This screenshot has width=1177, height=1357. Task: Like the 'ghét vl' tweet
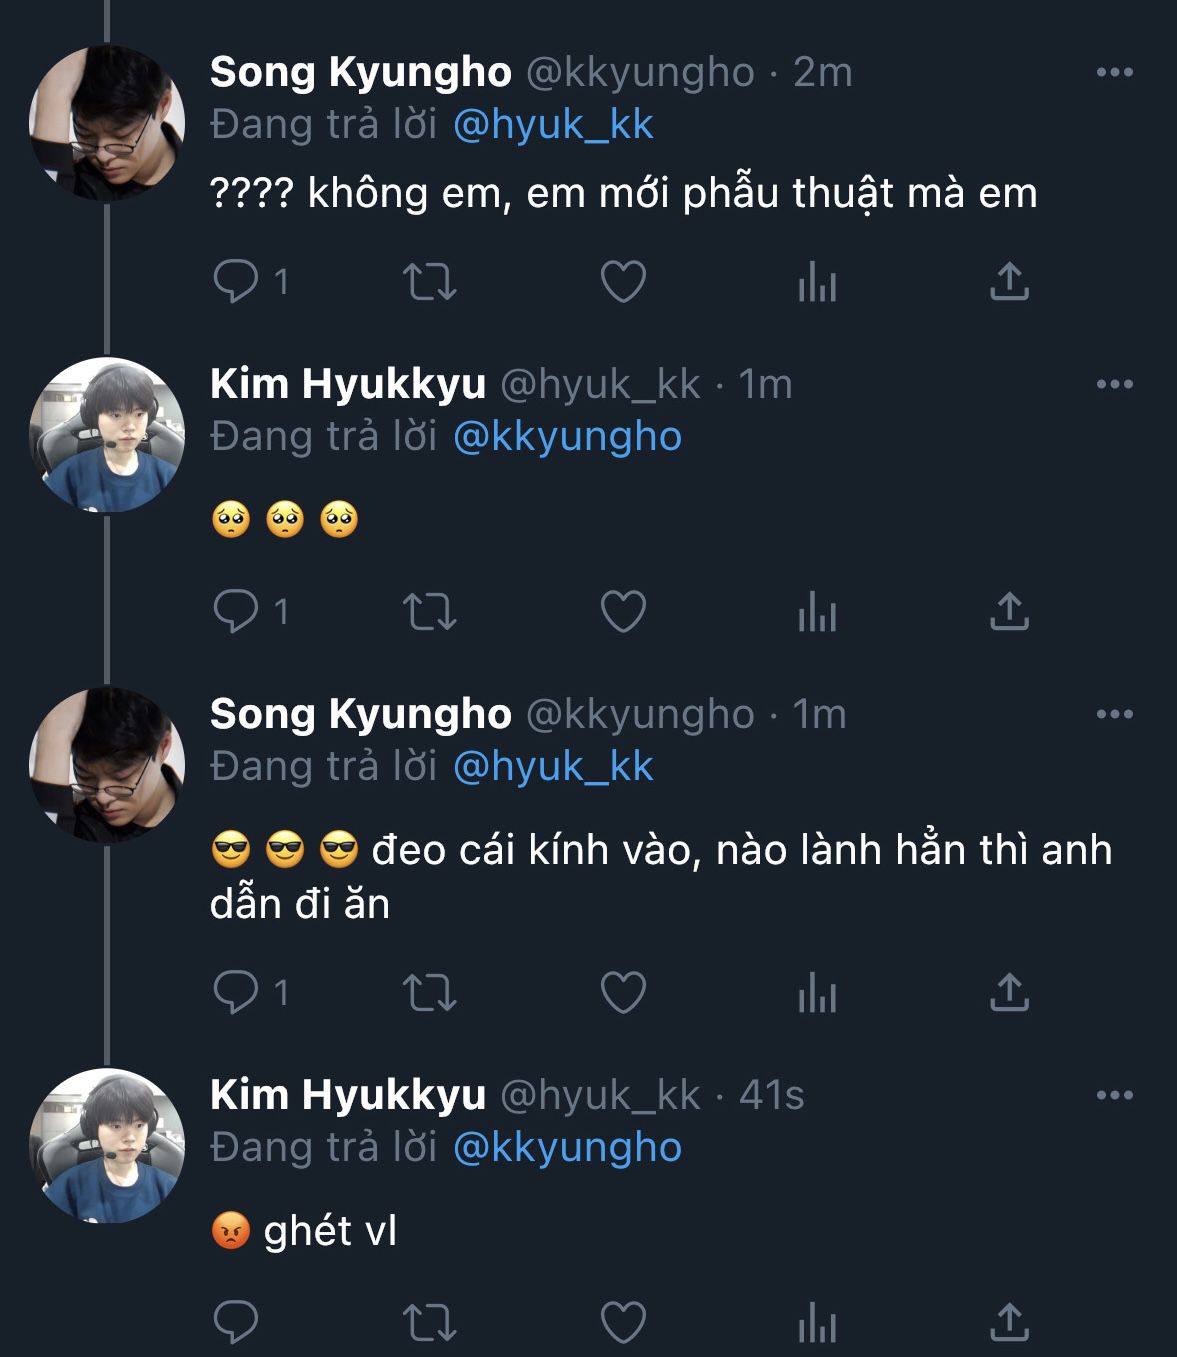[x=623, y=1322]
